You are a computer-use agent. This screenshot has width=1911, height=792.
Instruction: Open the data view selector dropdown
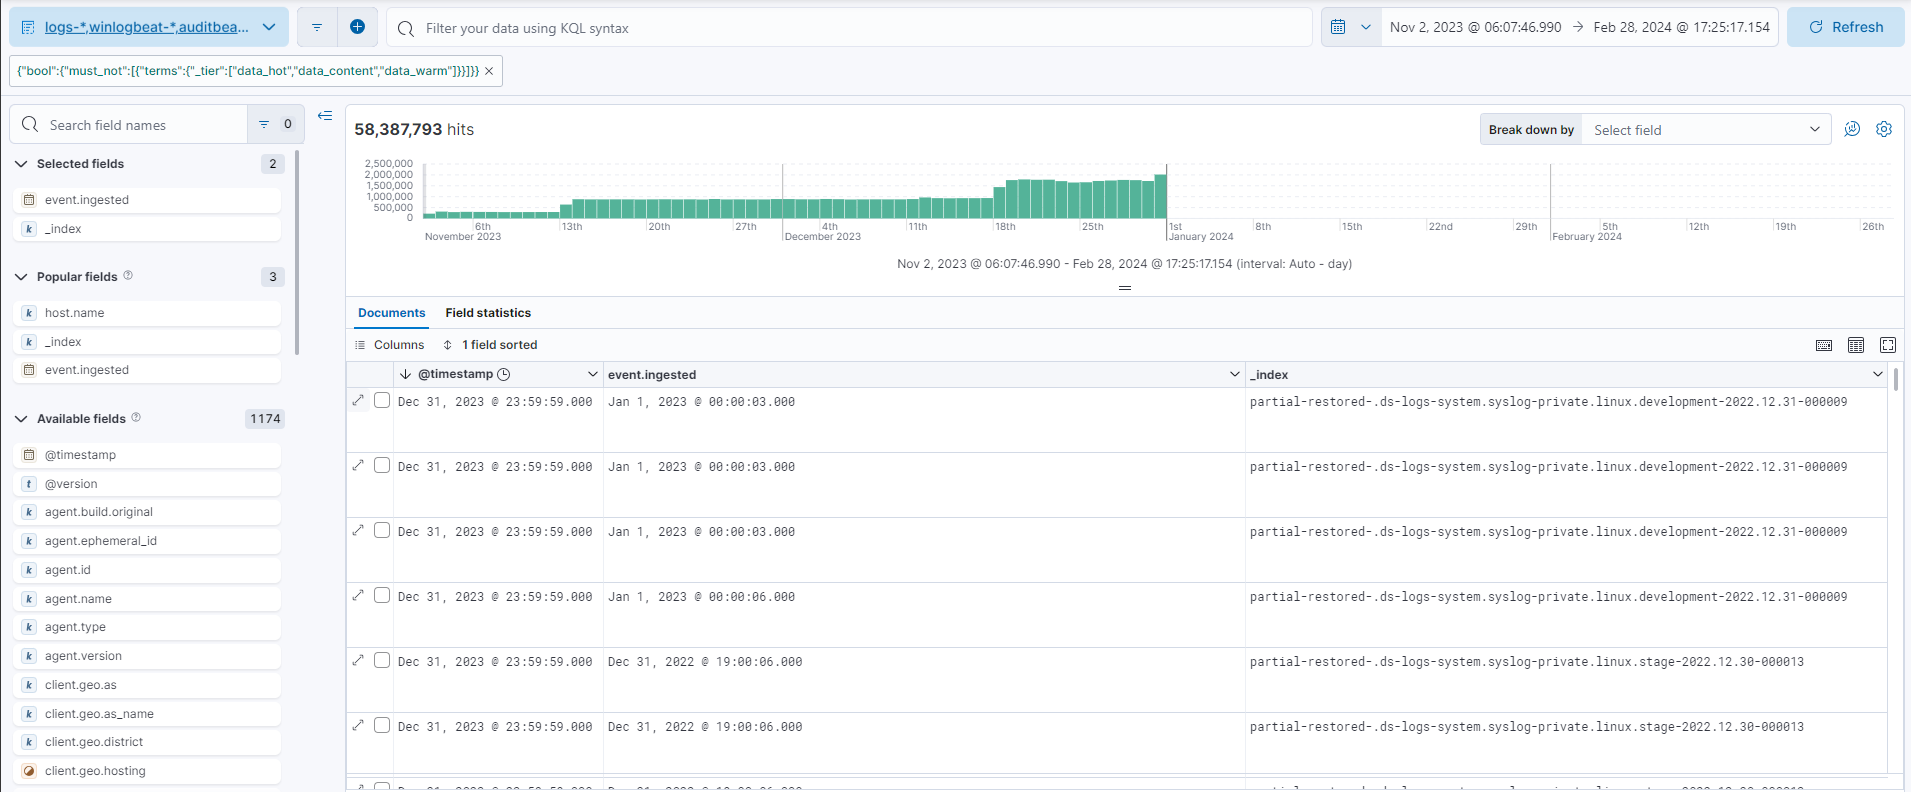pyautogui.click(x=149, y=27)
